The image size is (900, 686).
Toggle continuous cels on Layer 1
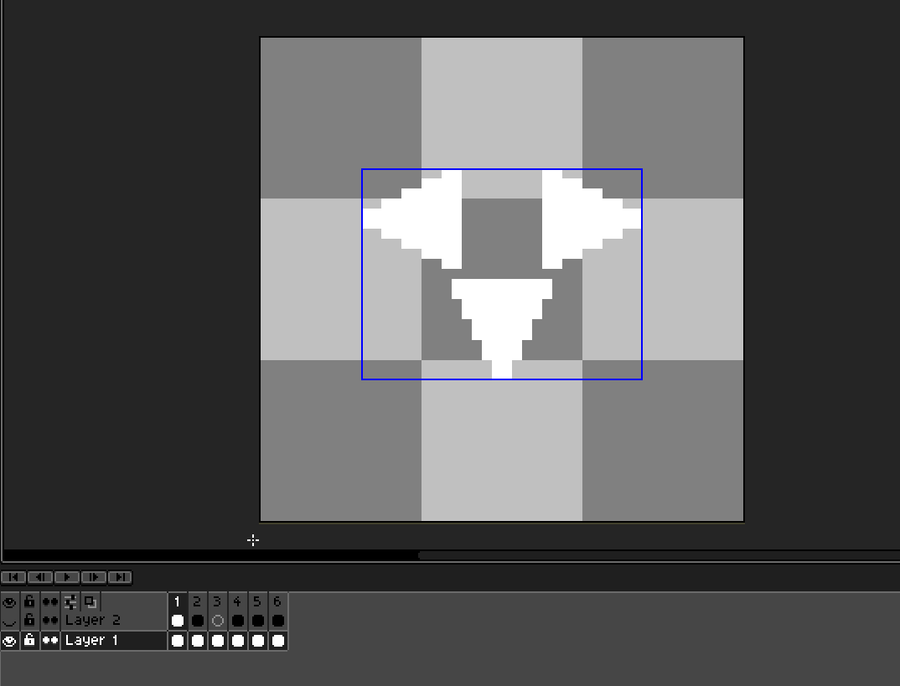[50, 641]
